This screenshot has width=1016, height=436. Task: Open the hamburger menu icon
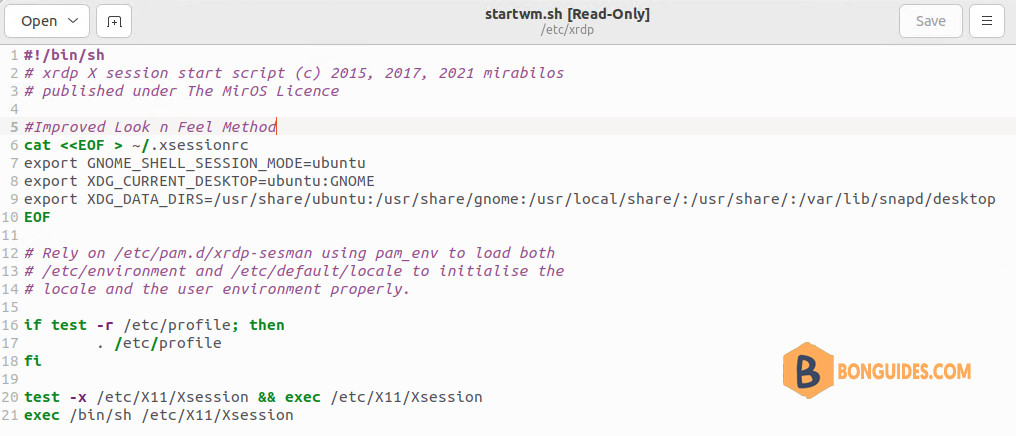coord(987,21)
